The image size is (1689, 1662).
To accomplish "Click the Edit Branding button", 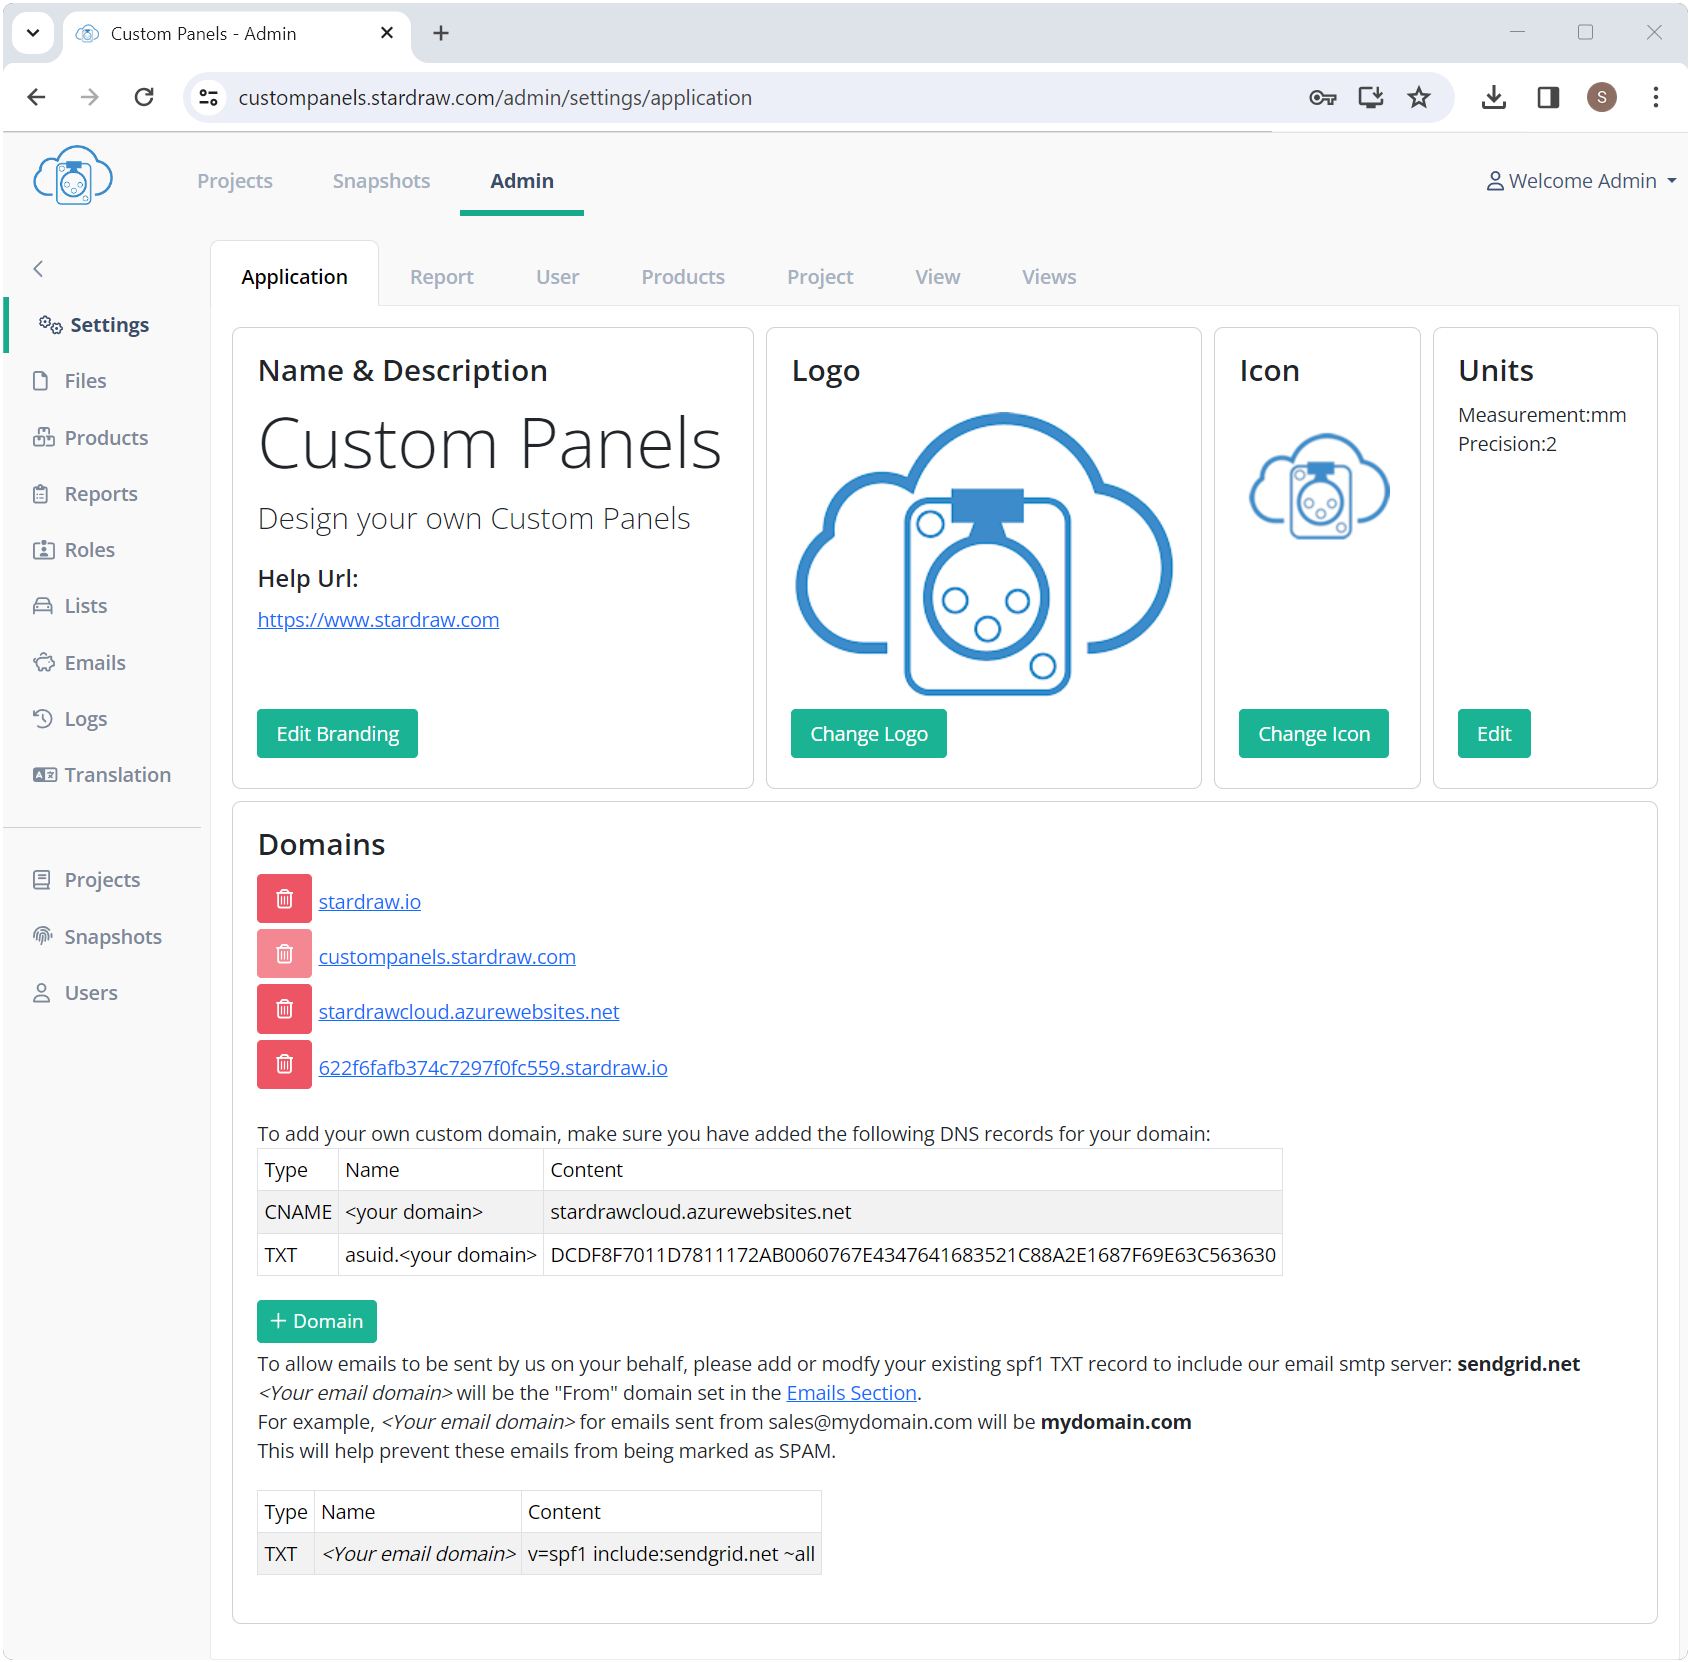I will point(337,734).
